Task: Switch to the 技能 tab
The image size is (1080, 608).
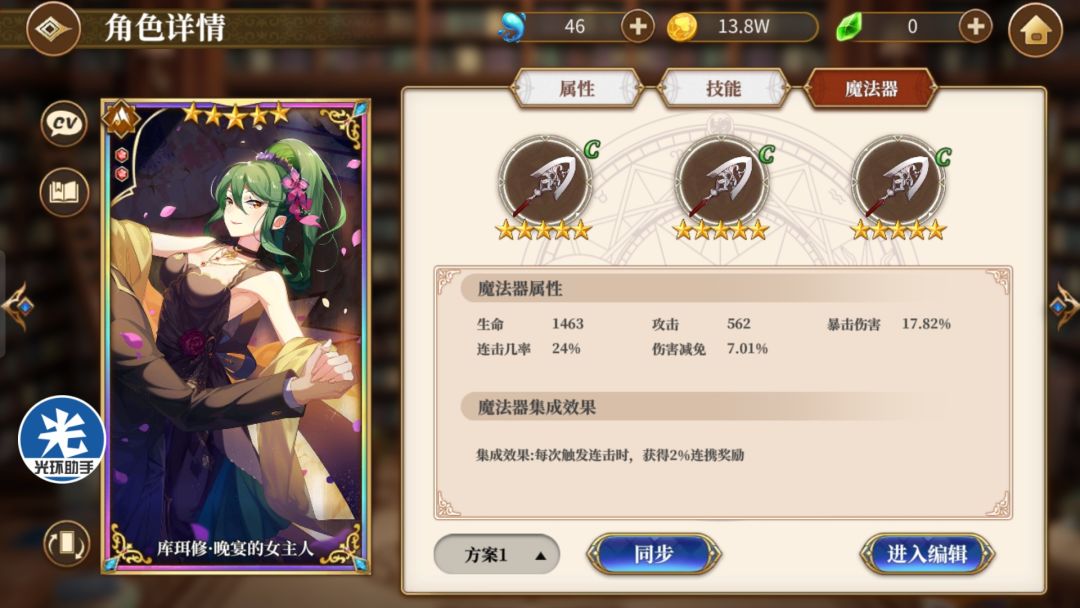Action: point(723,88)
